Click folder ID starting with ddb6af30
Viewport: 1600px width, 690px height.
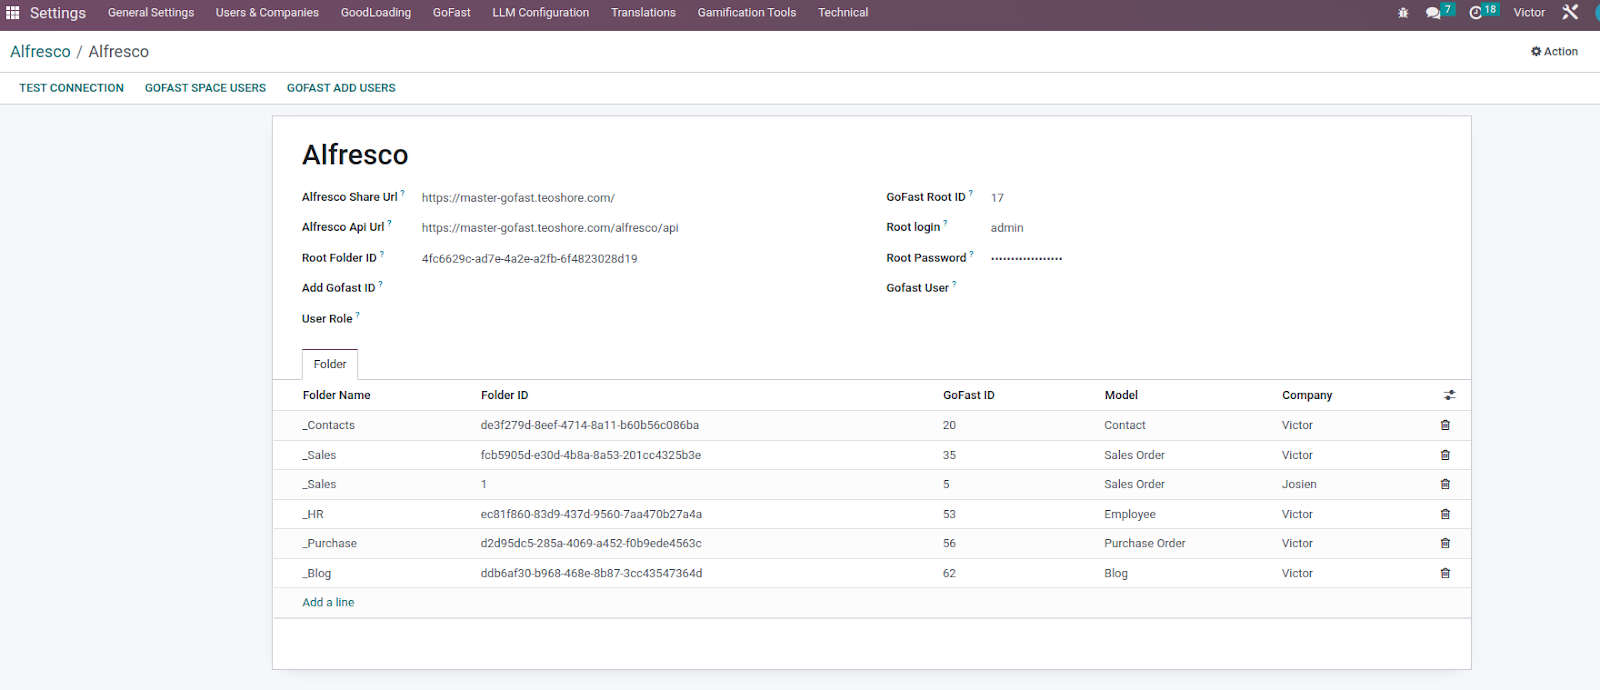591,573
